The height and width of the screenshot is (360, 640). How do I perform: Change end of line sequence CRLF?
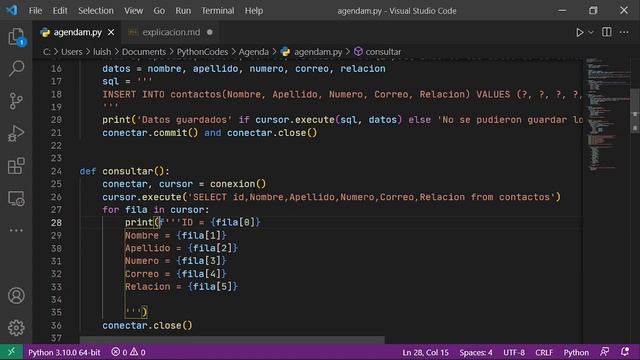tap(544, 352)
